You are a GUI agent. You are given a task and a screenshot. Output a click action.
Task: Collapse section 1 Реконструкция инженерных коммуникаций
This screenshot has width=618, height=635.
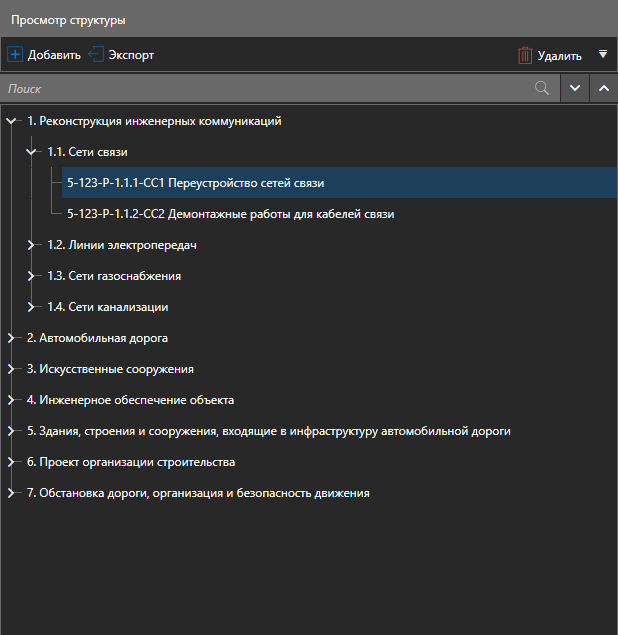pyautogui.click(x=12, y=122)
